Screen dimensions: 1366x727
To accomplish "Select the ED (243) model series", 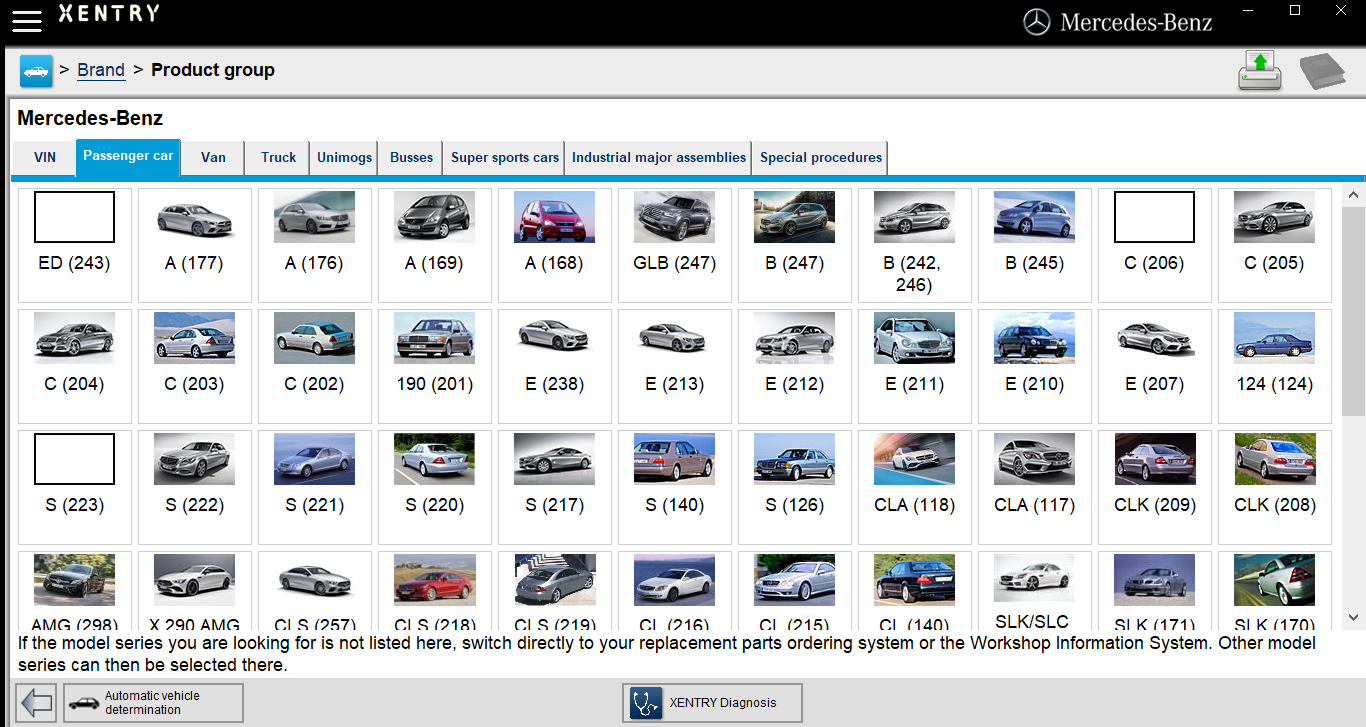I will coord(75,245).
